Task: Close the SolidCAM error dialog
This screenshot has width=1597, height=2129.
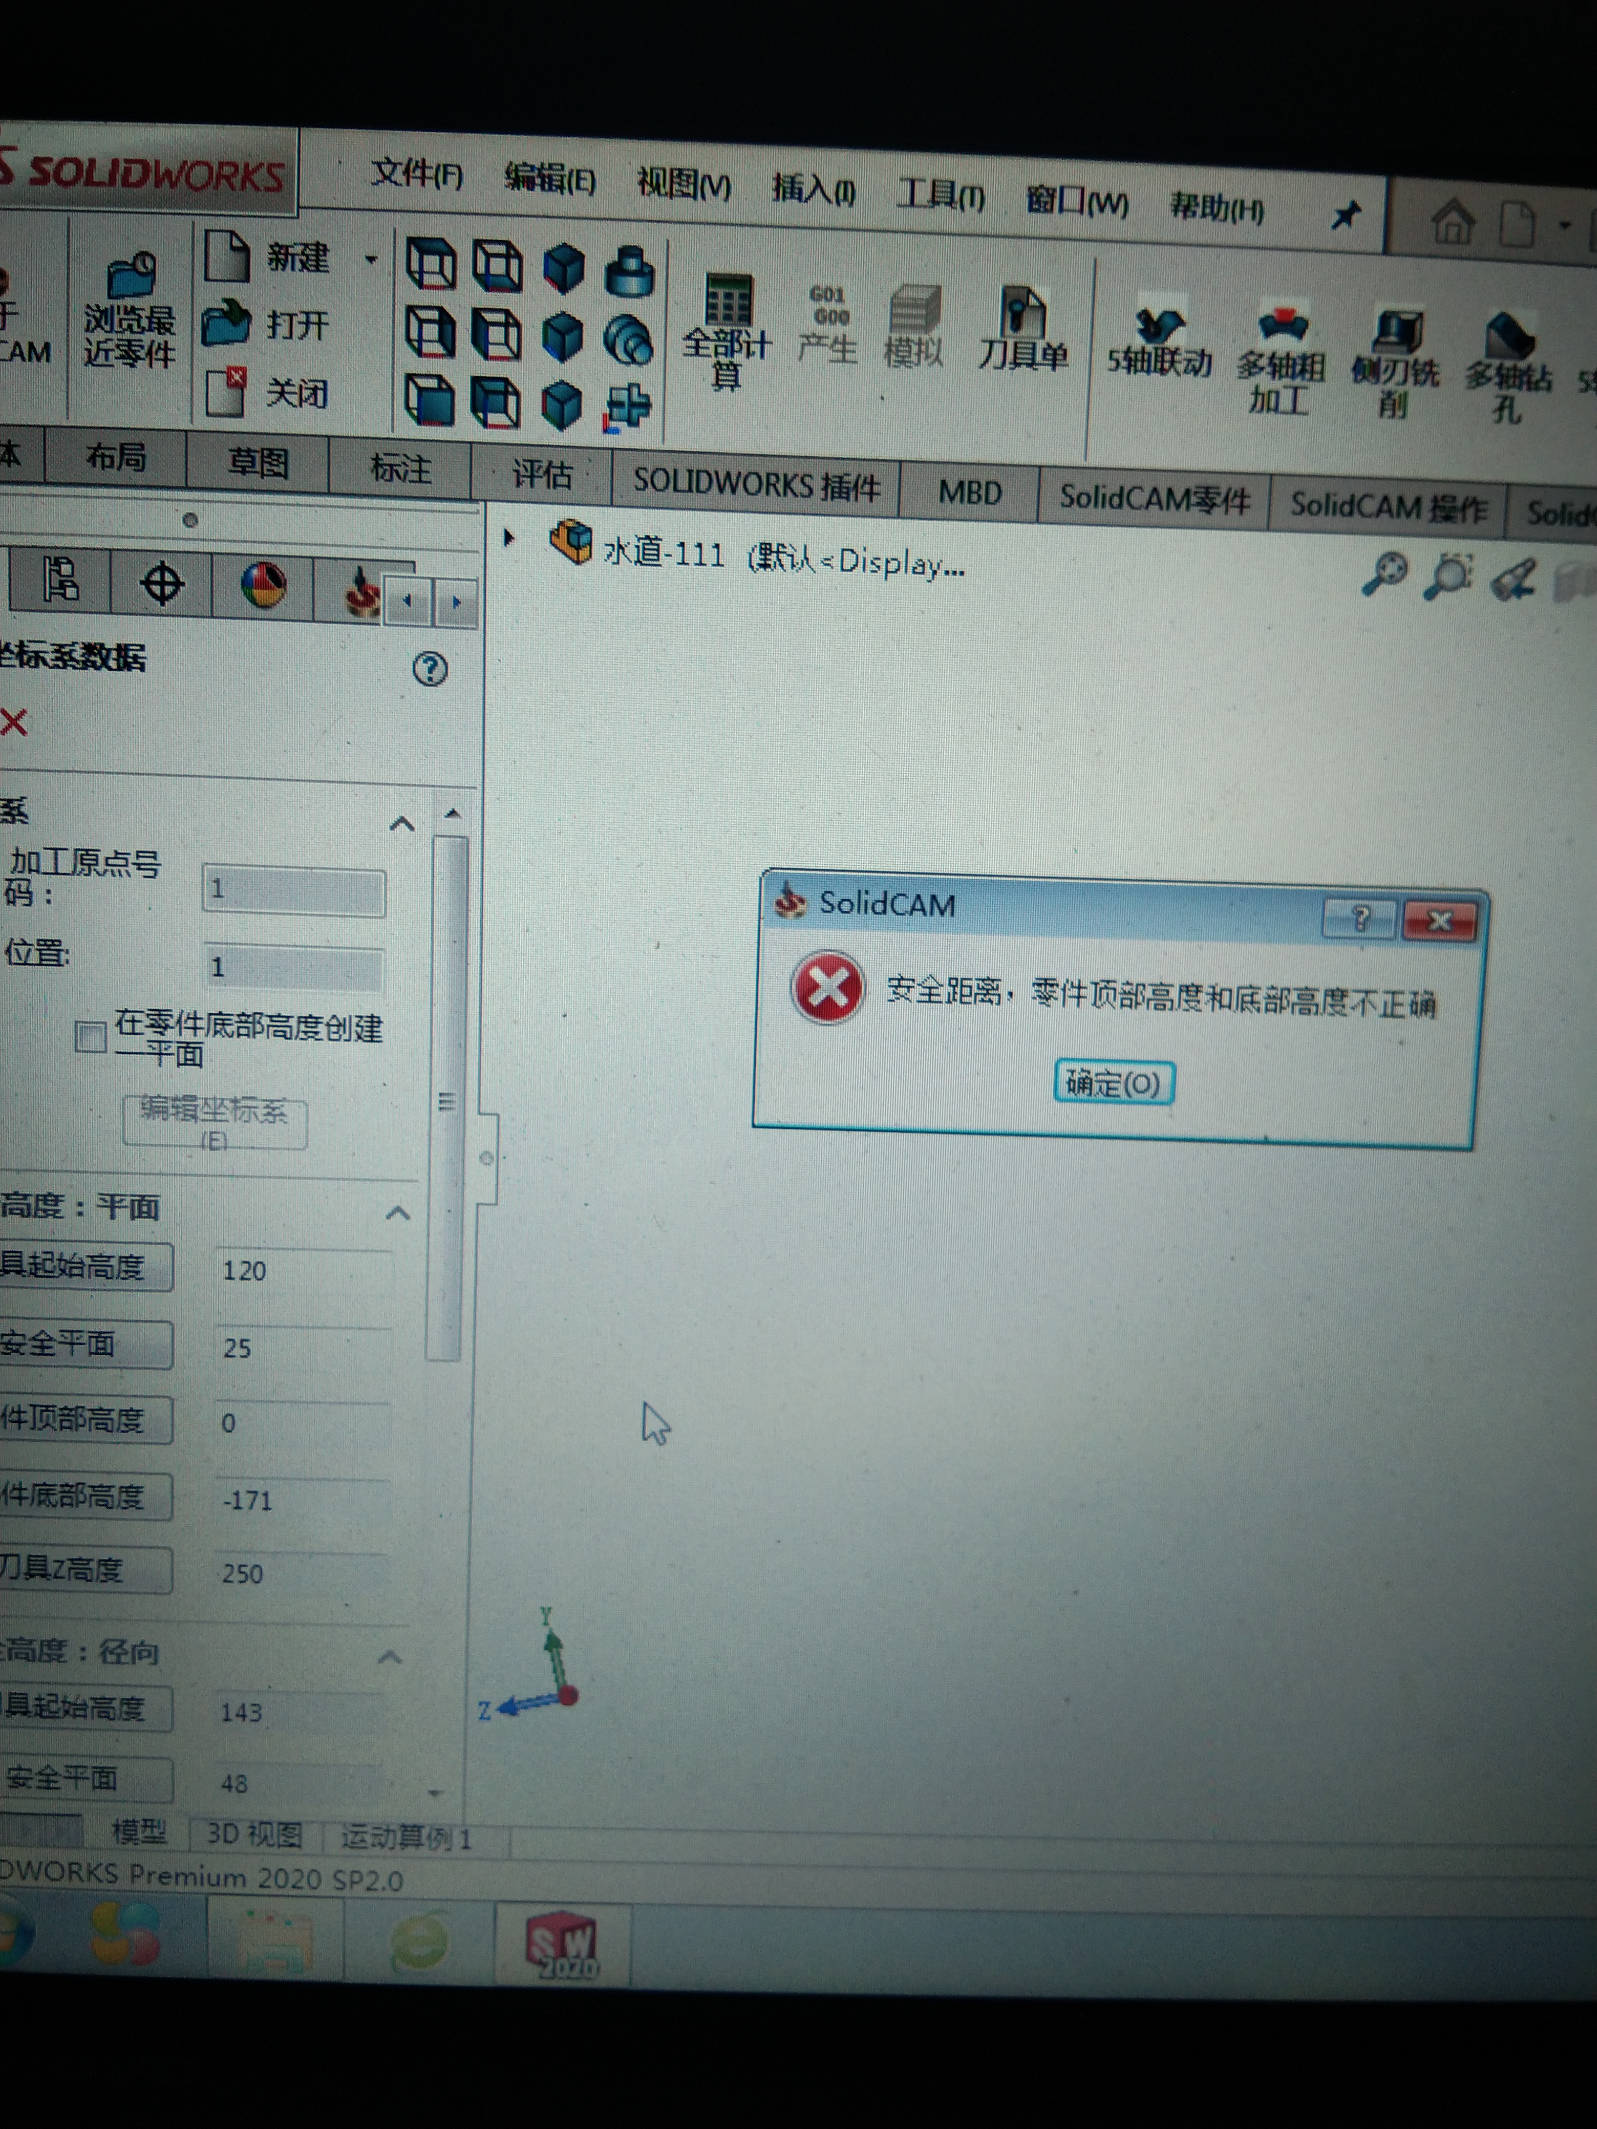Action: [1439, 921]
